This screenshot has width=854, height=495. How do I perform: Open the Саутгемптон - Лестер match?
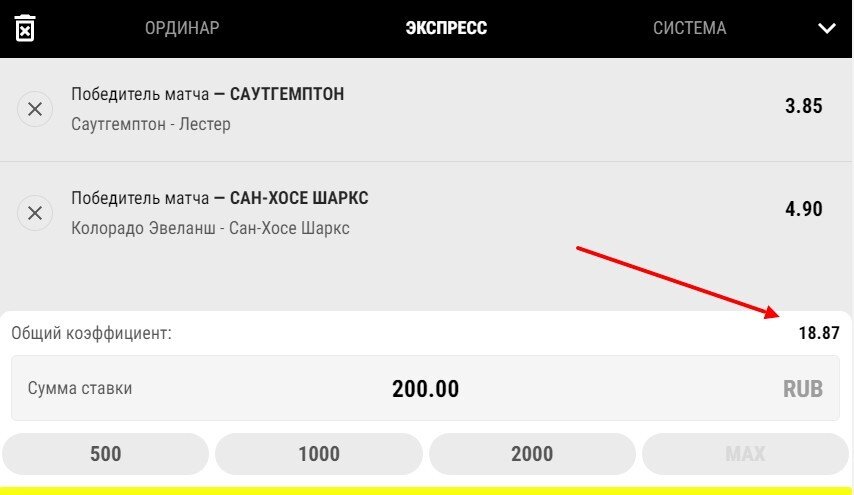[151, 124]
